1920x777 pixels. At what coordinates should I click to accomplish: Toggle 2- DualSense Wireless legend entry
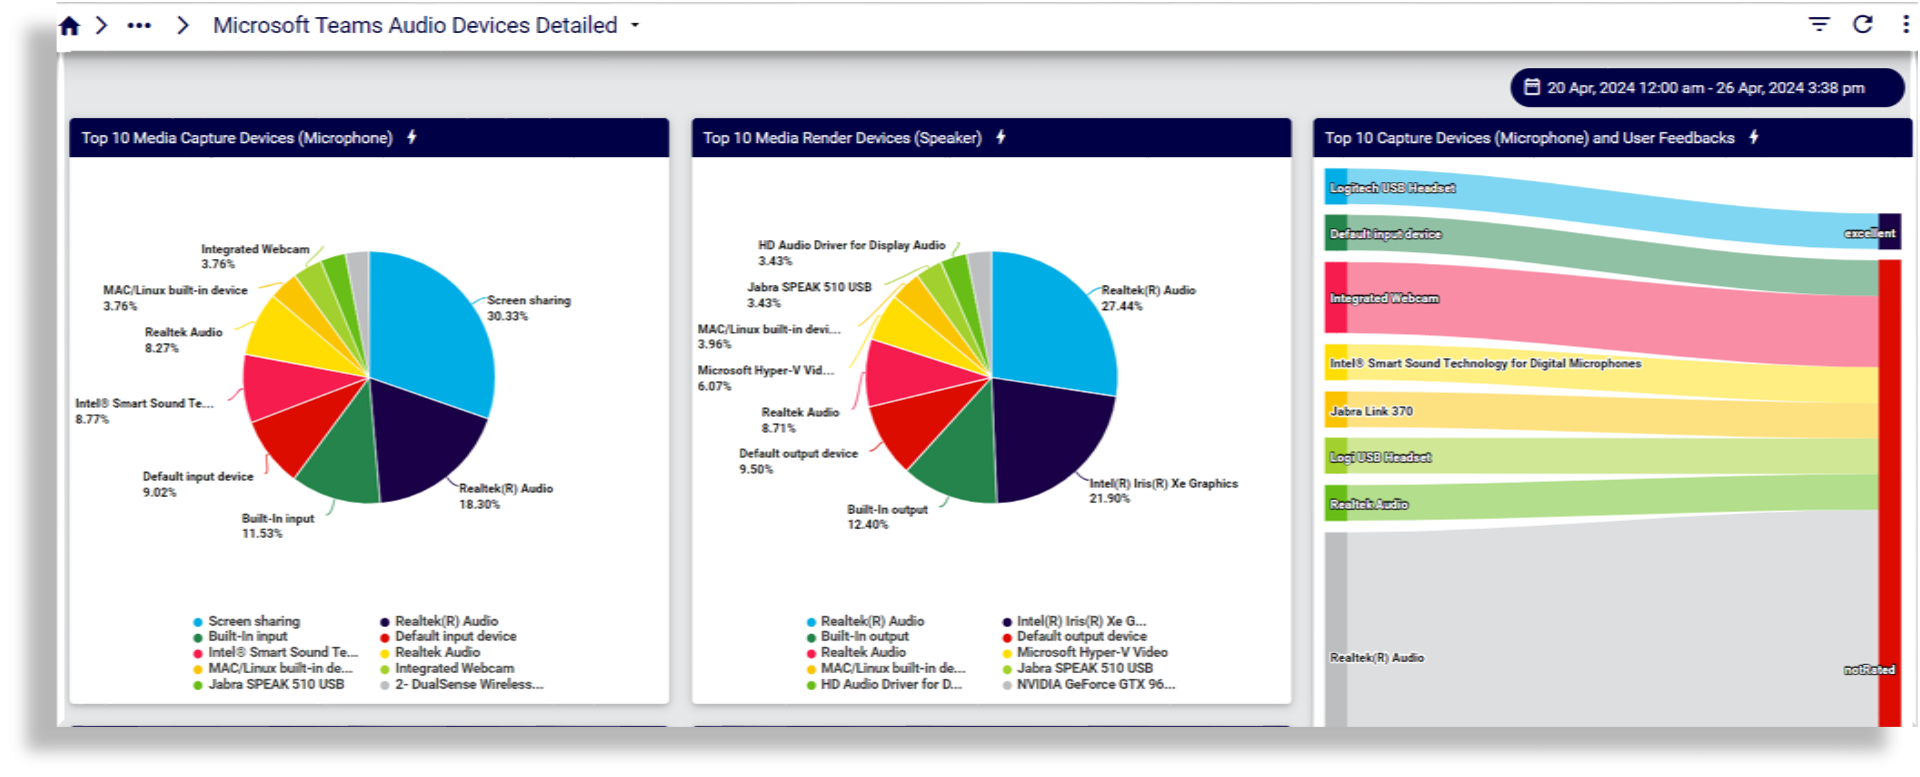pyautogui.click(x=461, y=684)
